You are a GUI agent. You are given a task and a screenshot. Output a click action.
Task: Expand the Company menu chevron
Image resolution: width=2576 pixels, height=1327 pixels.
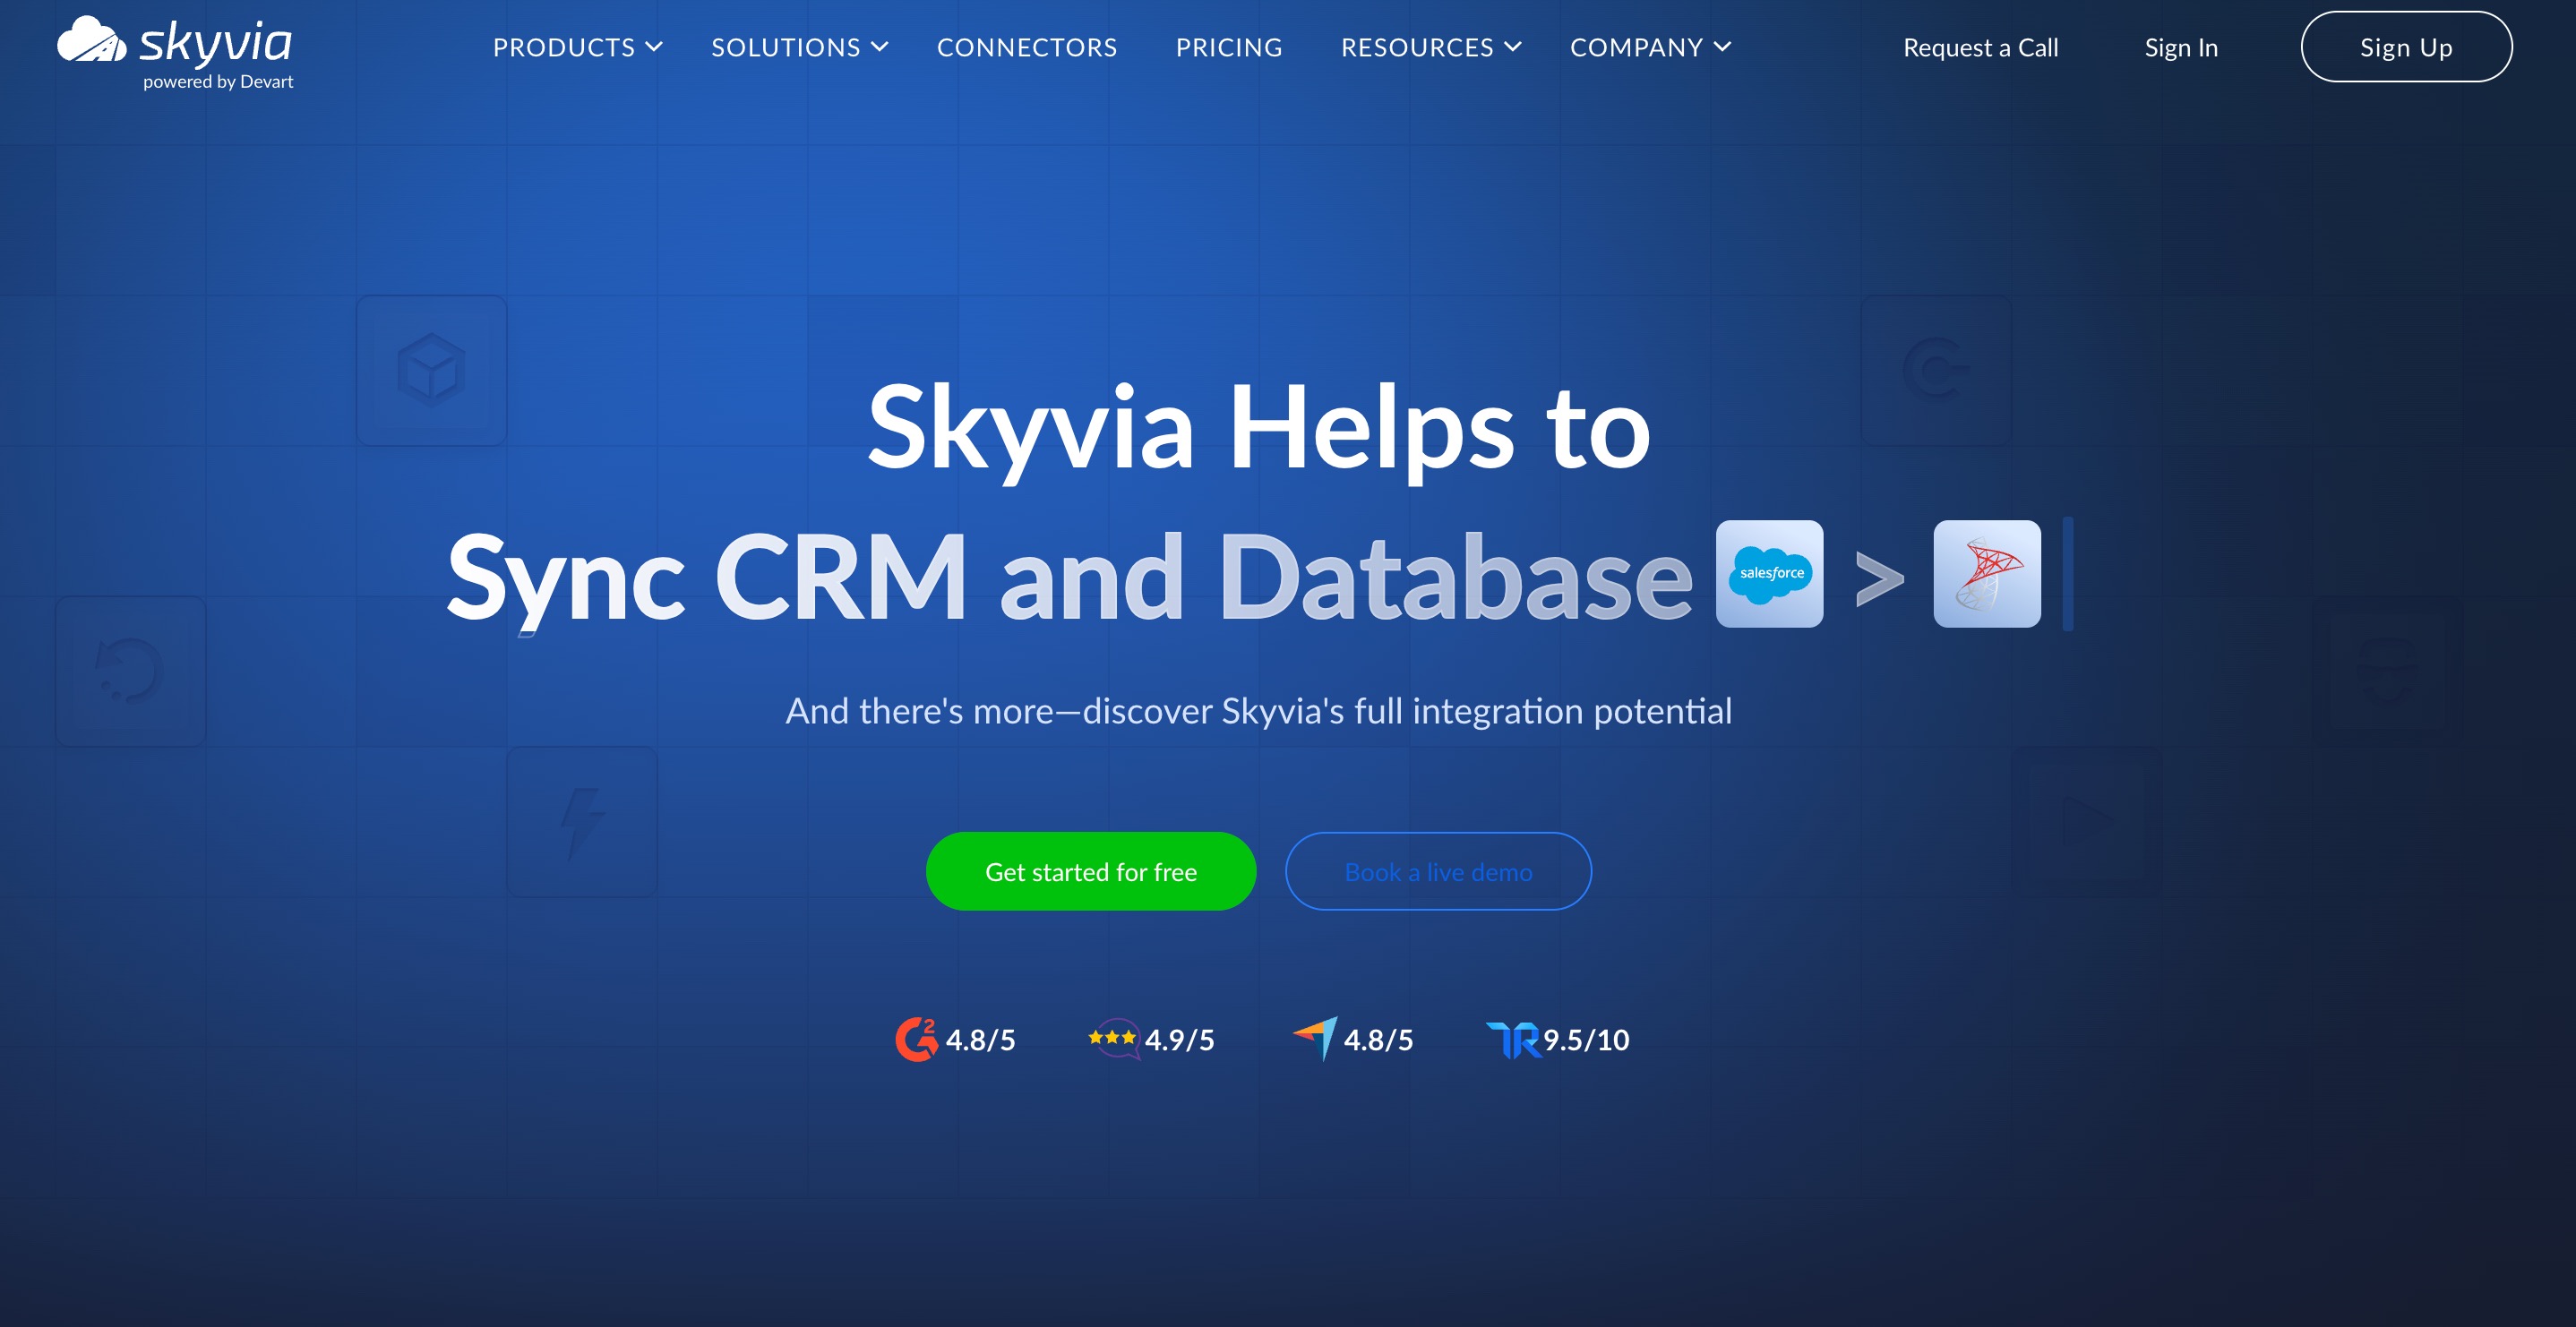(x=1722, y=47)
